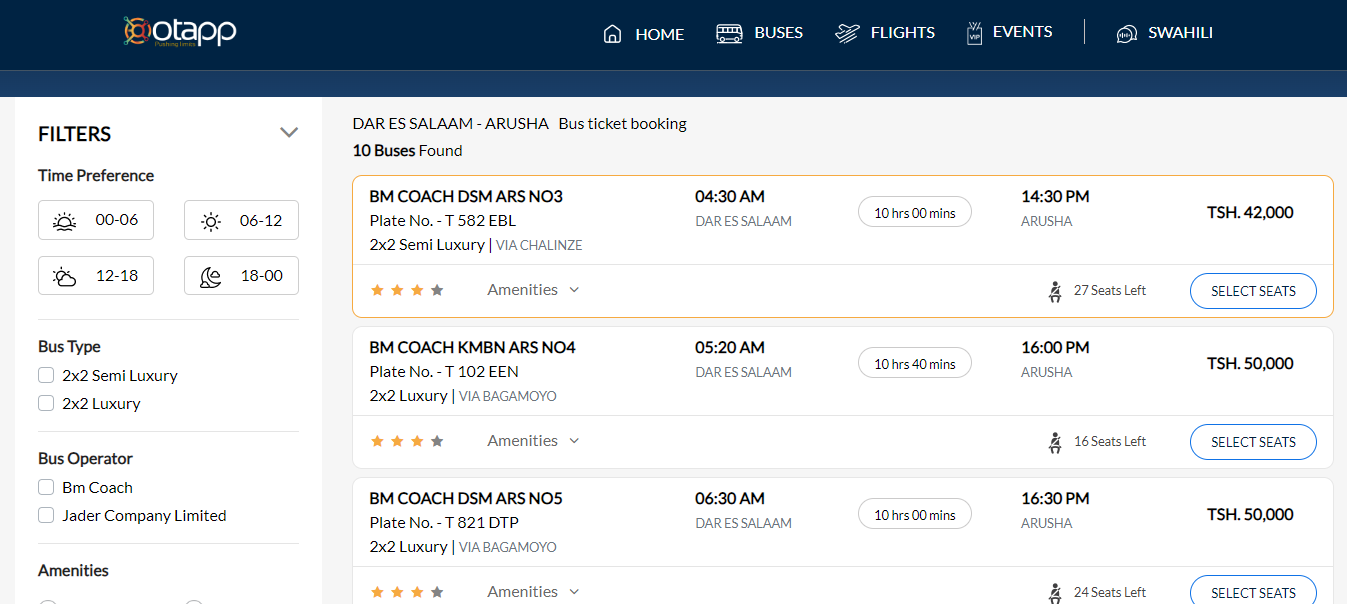This screenshot has width=1347, height=604.
Task: Toggle the 2x2 Luxury checkbox
Action: coord(46,404)
